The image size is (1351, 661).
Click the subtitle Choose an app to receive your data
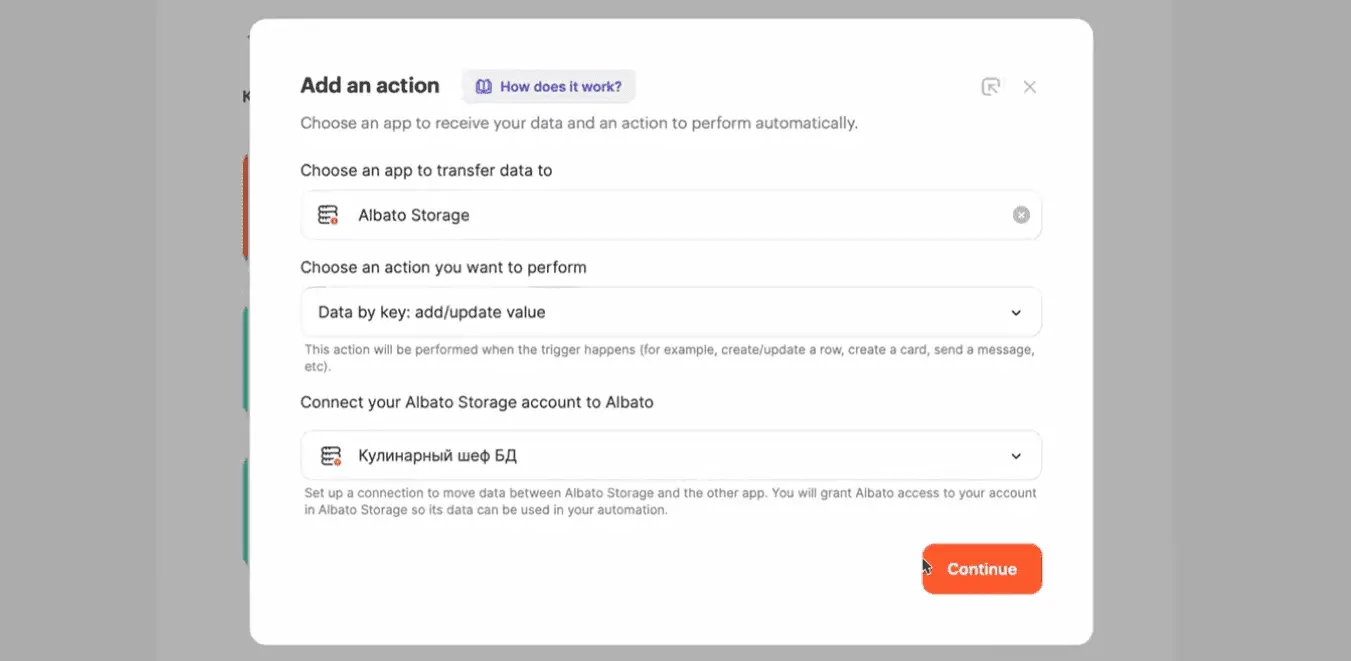click(x=579, y=124)
